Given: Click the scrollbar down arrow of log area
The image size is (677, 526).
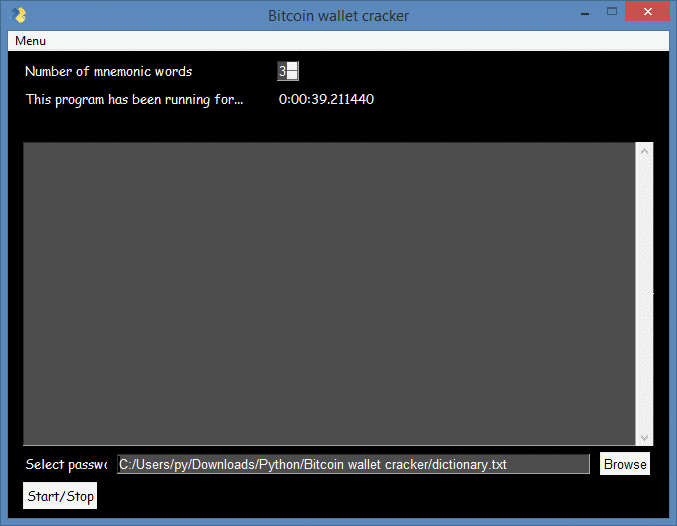Looking at the screenshot, I should 645,437.
